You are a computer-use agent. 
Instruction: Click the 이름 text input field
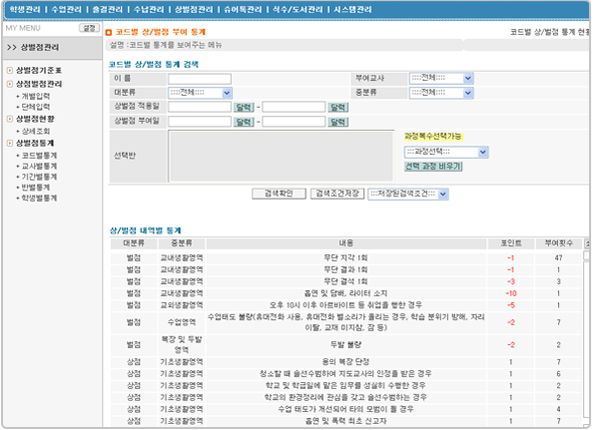(x=200, y=78)
